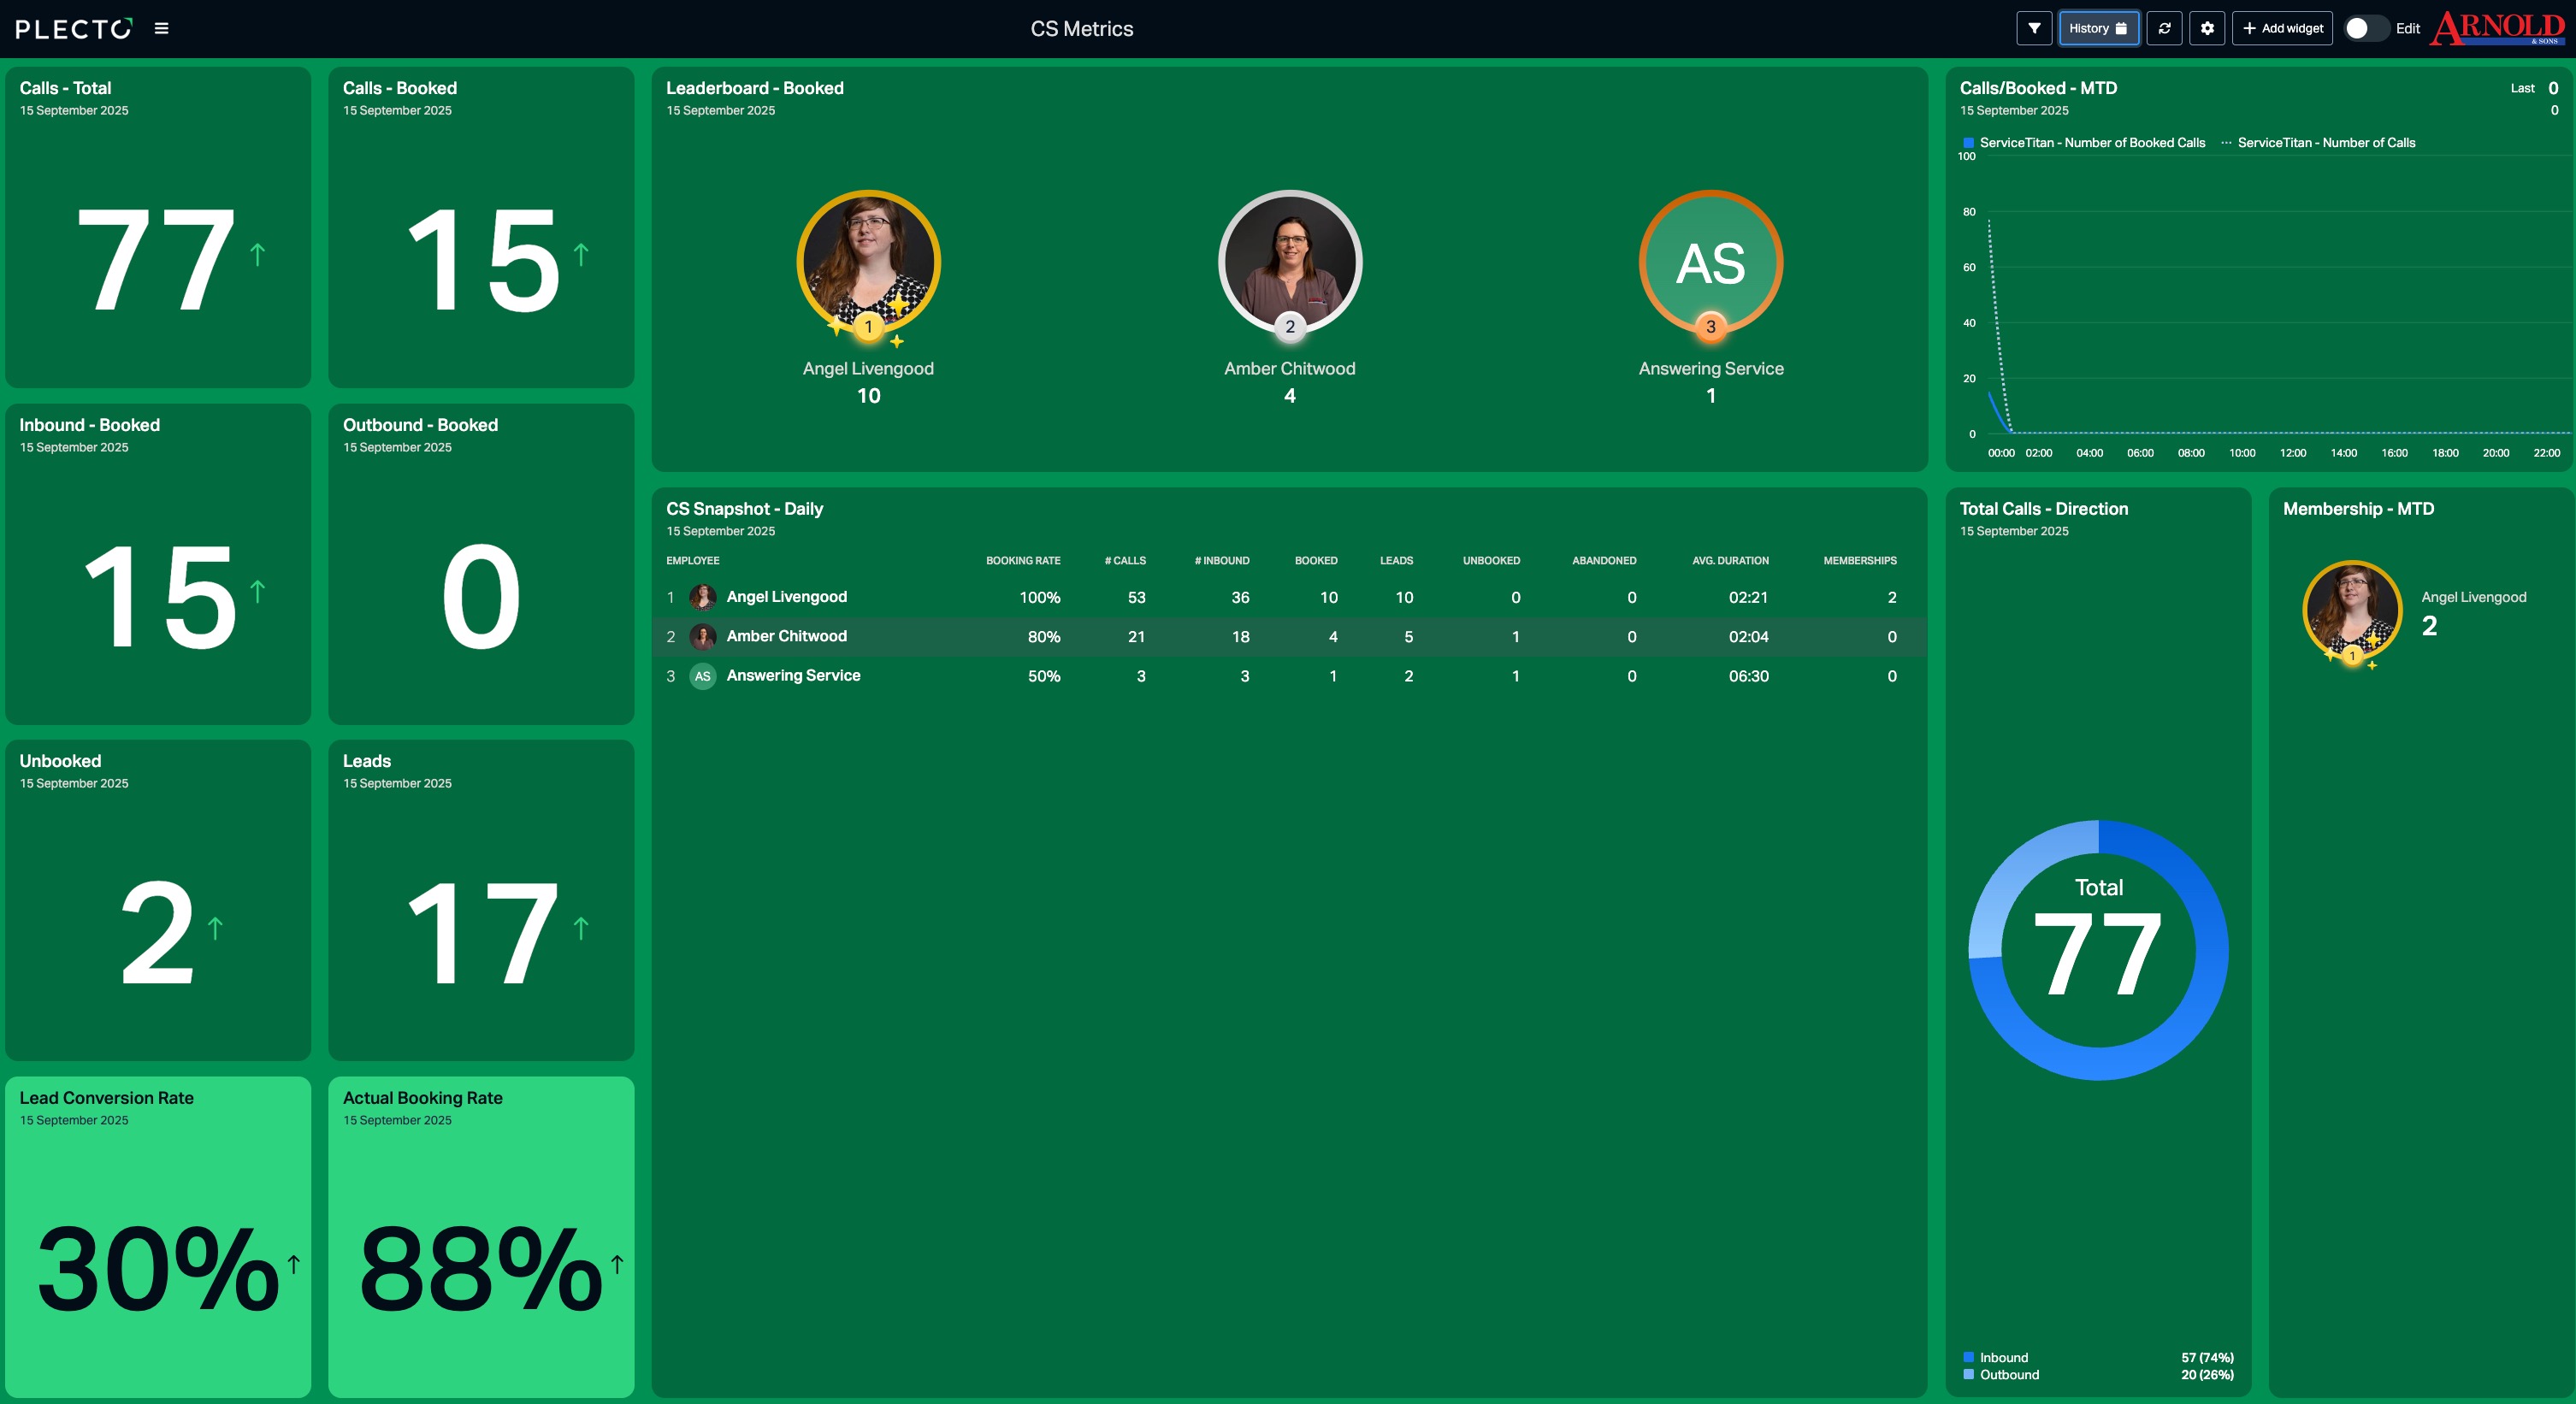
Task: Click the CS Metrics dashboard title
Action: pyautogui.click(x=1082, y=29)
